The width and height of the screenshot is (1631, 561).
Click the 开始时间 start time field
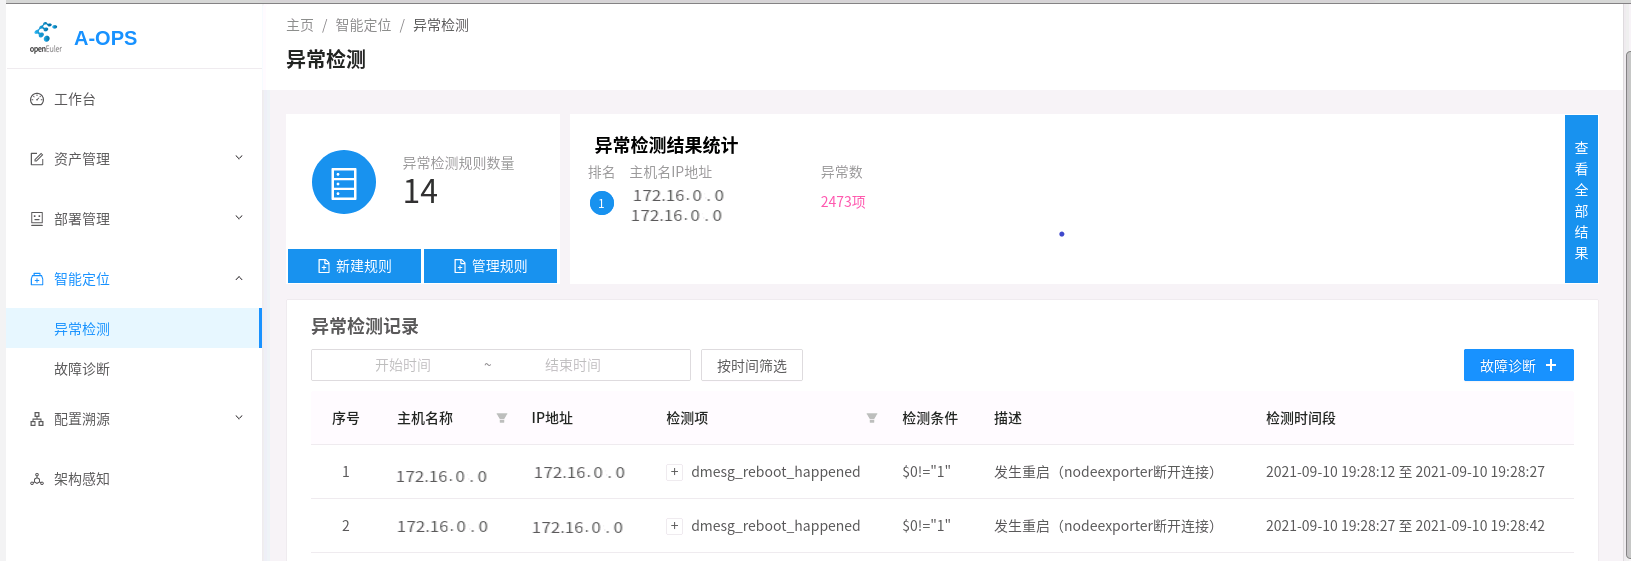click(x=403, y=366)
